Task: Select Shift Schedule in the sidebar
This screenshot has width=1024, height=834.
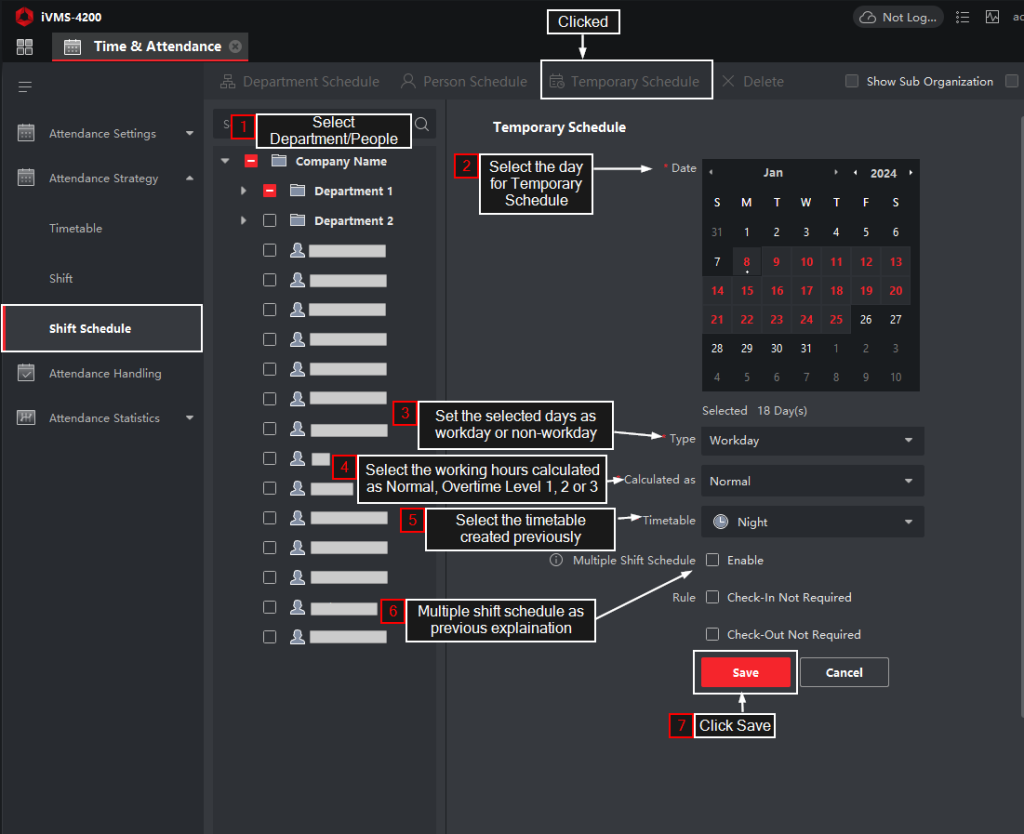Action: tap(102, 328)
